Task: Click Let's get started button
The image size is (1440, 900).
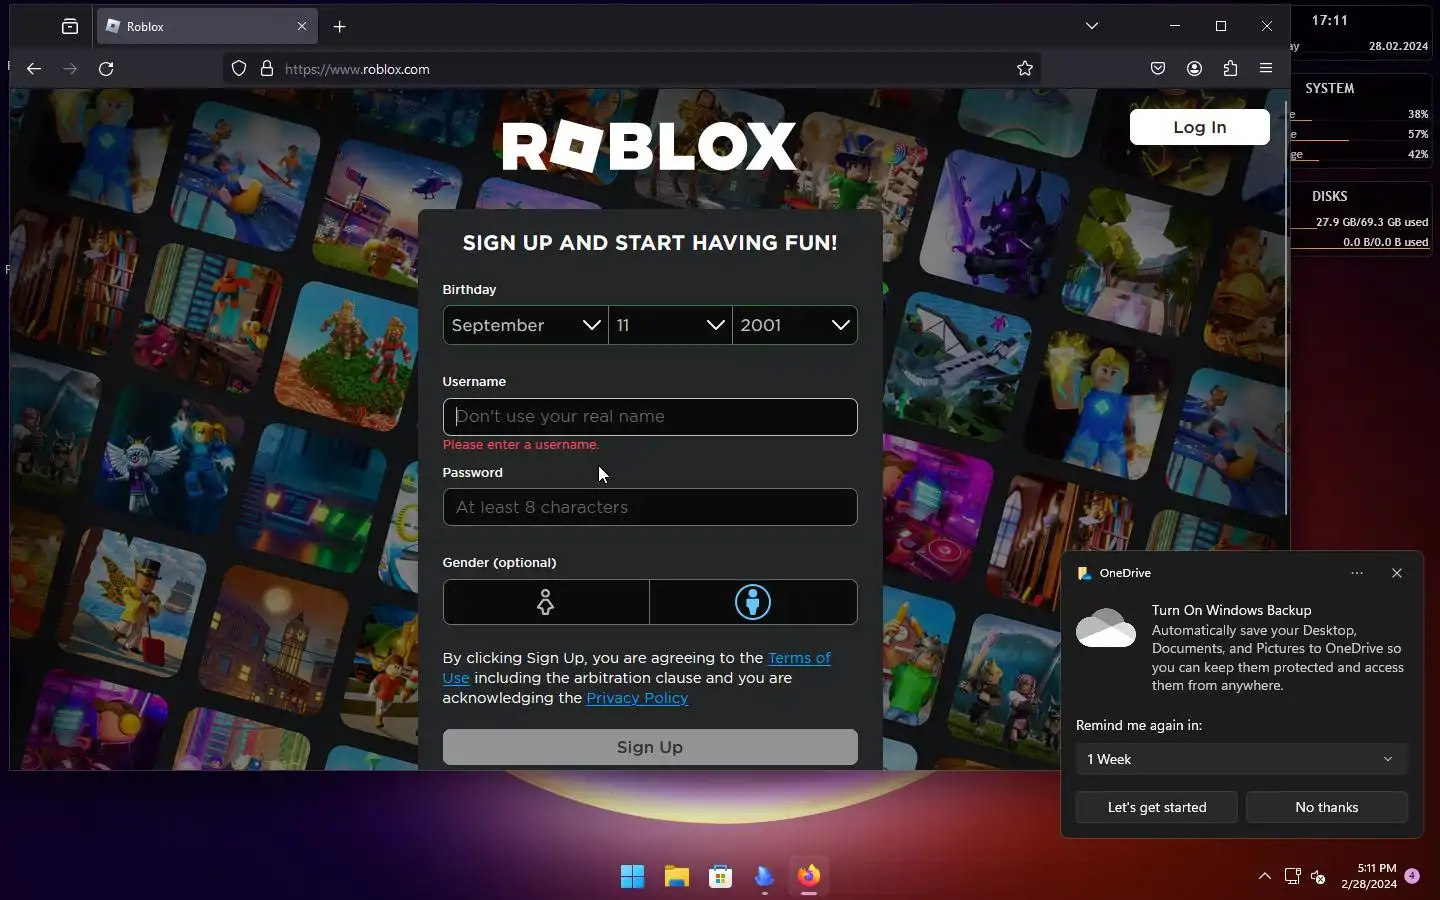Action: (1157, 807)
